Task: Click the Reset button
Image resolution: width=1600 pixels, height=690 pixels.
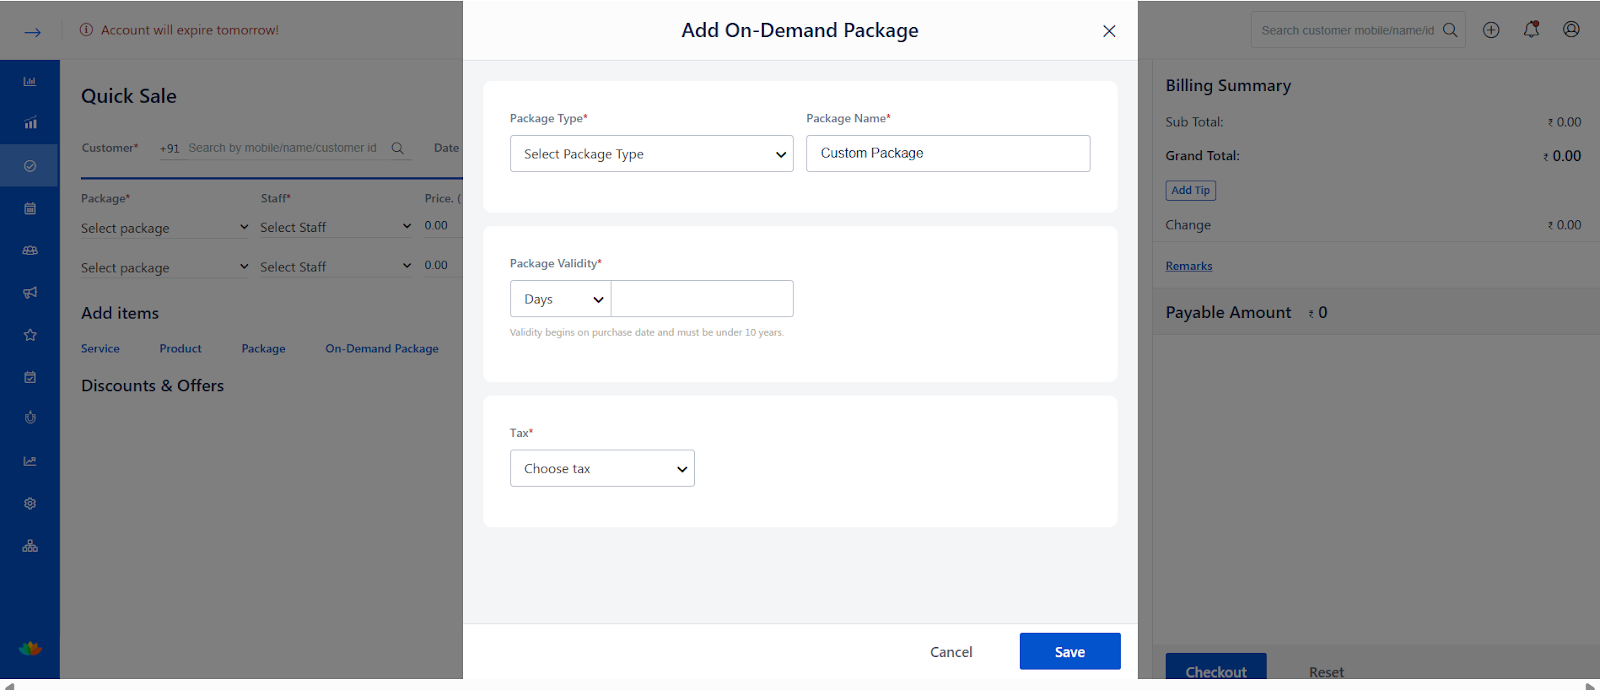Action: (1326, 672)
